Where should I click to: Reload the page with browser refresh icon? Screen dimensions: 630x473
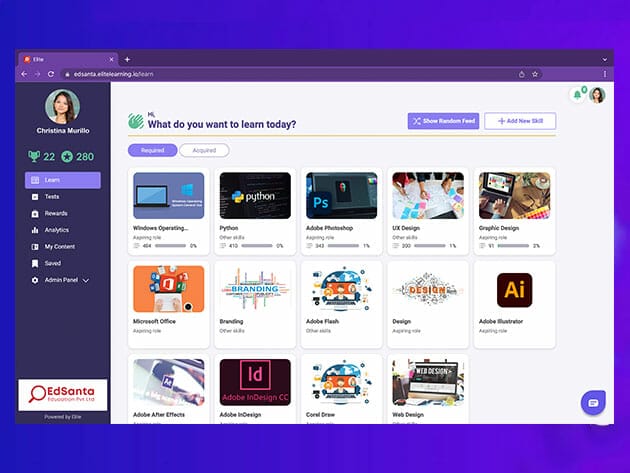point(51,74)
